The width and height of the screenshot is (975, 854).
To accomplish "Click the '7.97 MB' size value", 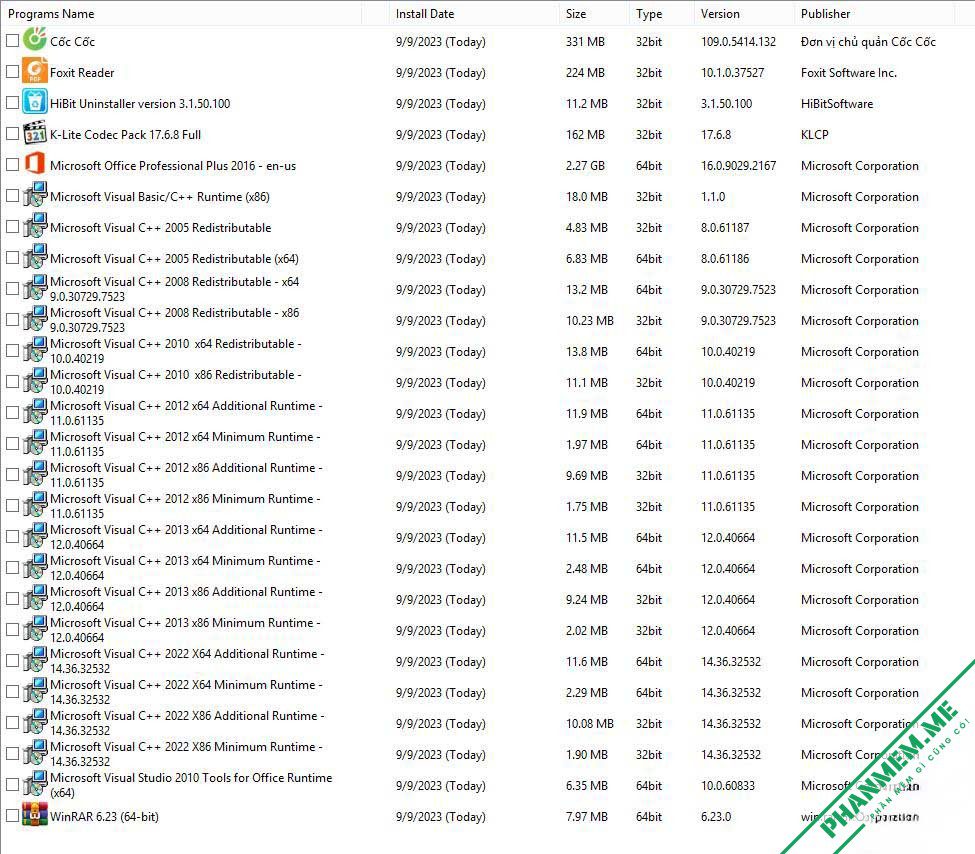I will click(x=586, y=817).
